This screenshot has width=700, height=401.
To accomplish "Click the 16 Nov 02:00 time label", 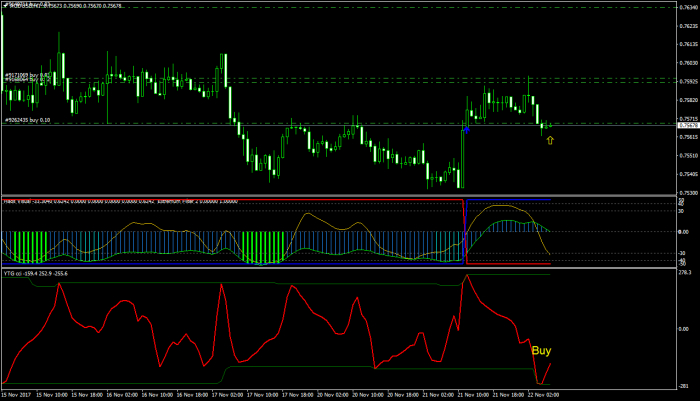I will click(x=122, y=395).
